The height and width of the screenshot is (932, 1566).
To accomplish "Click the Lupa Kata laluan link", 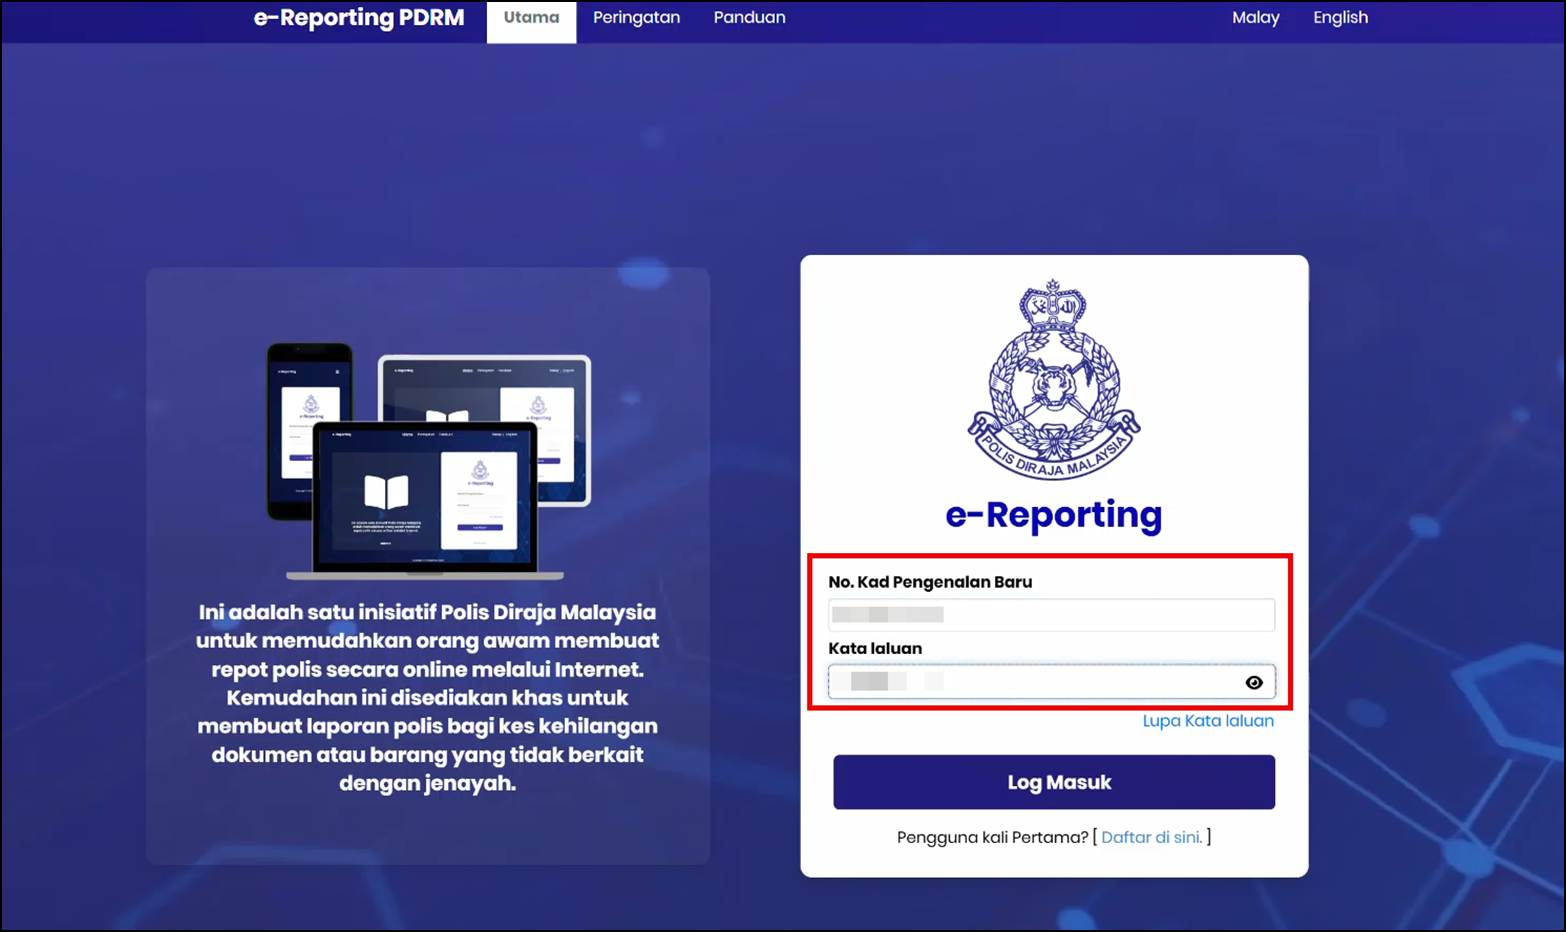I will point(1208,721).
